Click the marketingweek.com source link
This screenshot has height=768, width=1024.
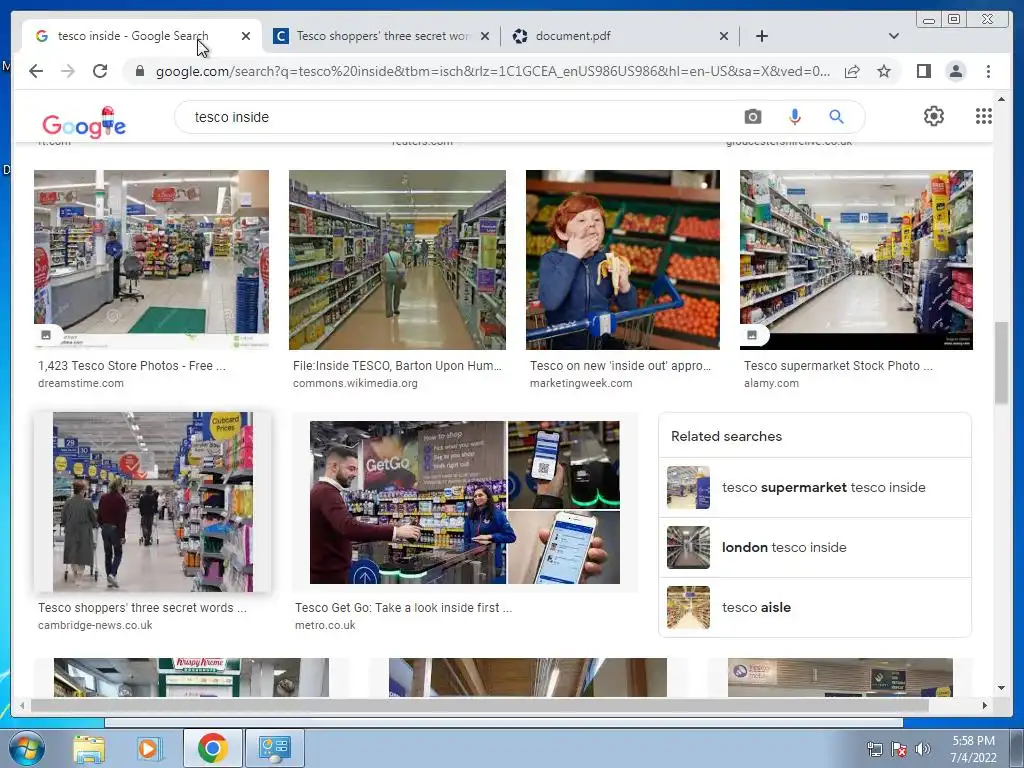[x=581, y=383]
